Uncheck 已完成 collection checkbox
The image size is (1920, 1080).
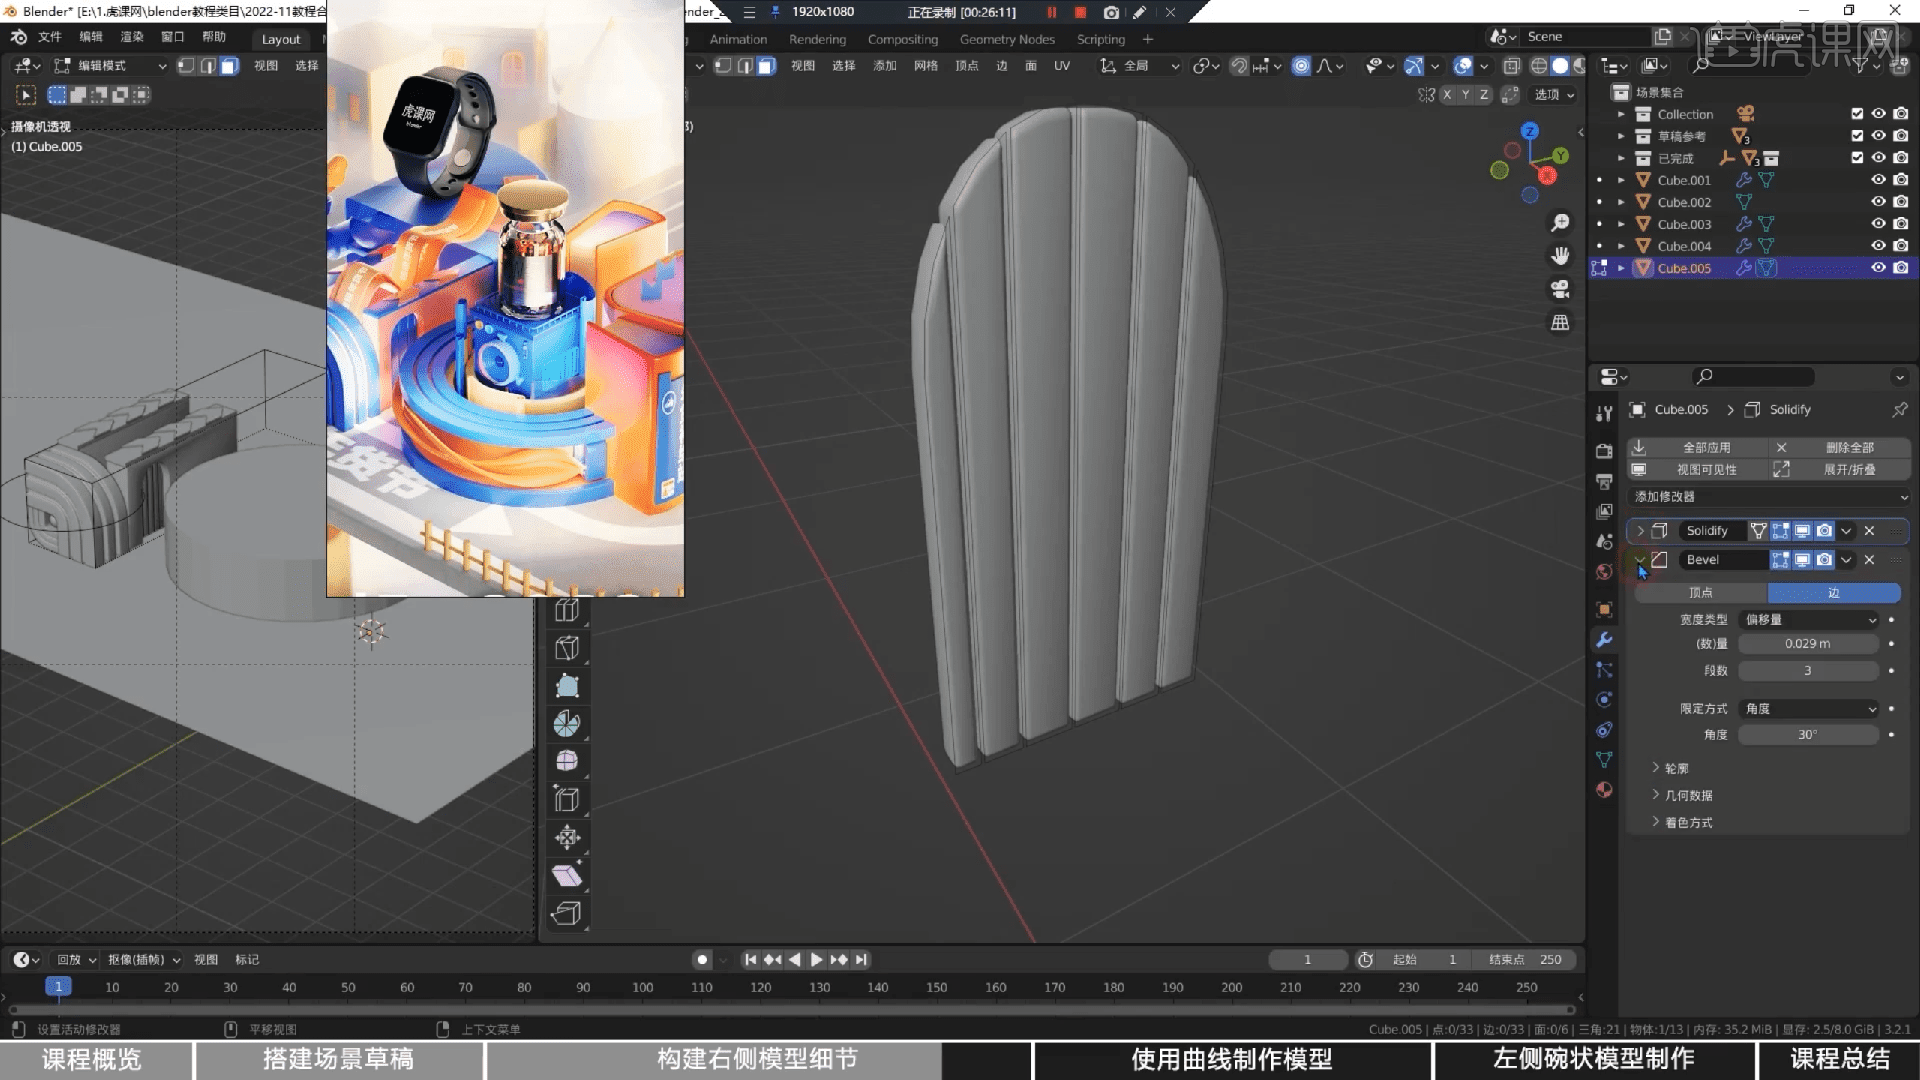click(x=1857, y=158)
